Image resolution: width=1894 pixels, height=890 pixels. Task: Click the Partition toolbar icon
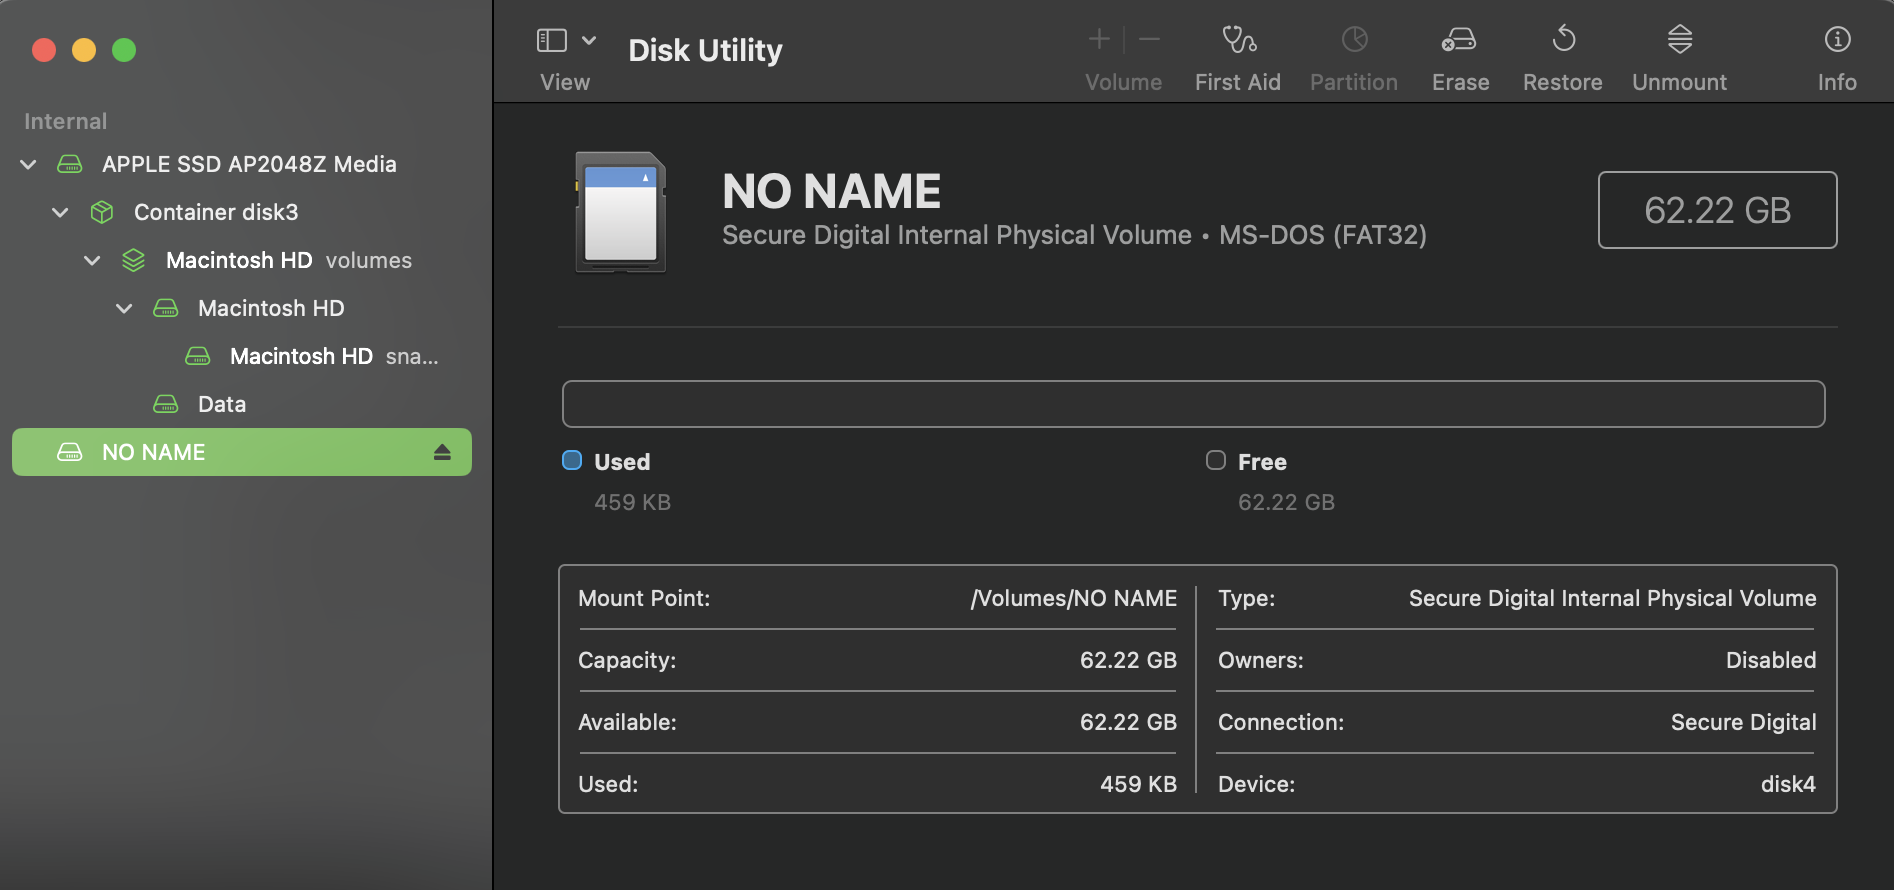pos(1354,41)
